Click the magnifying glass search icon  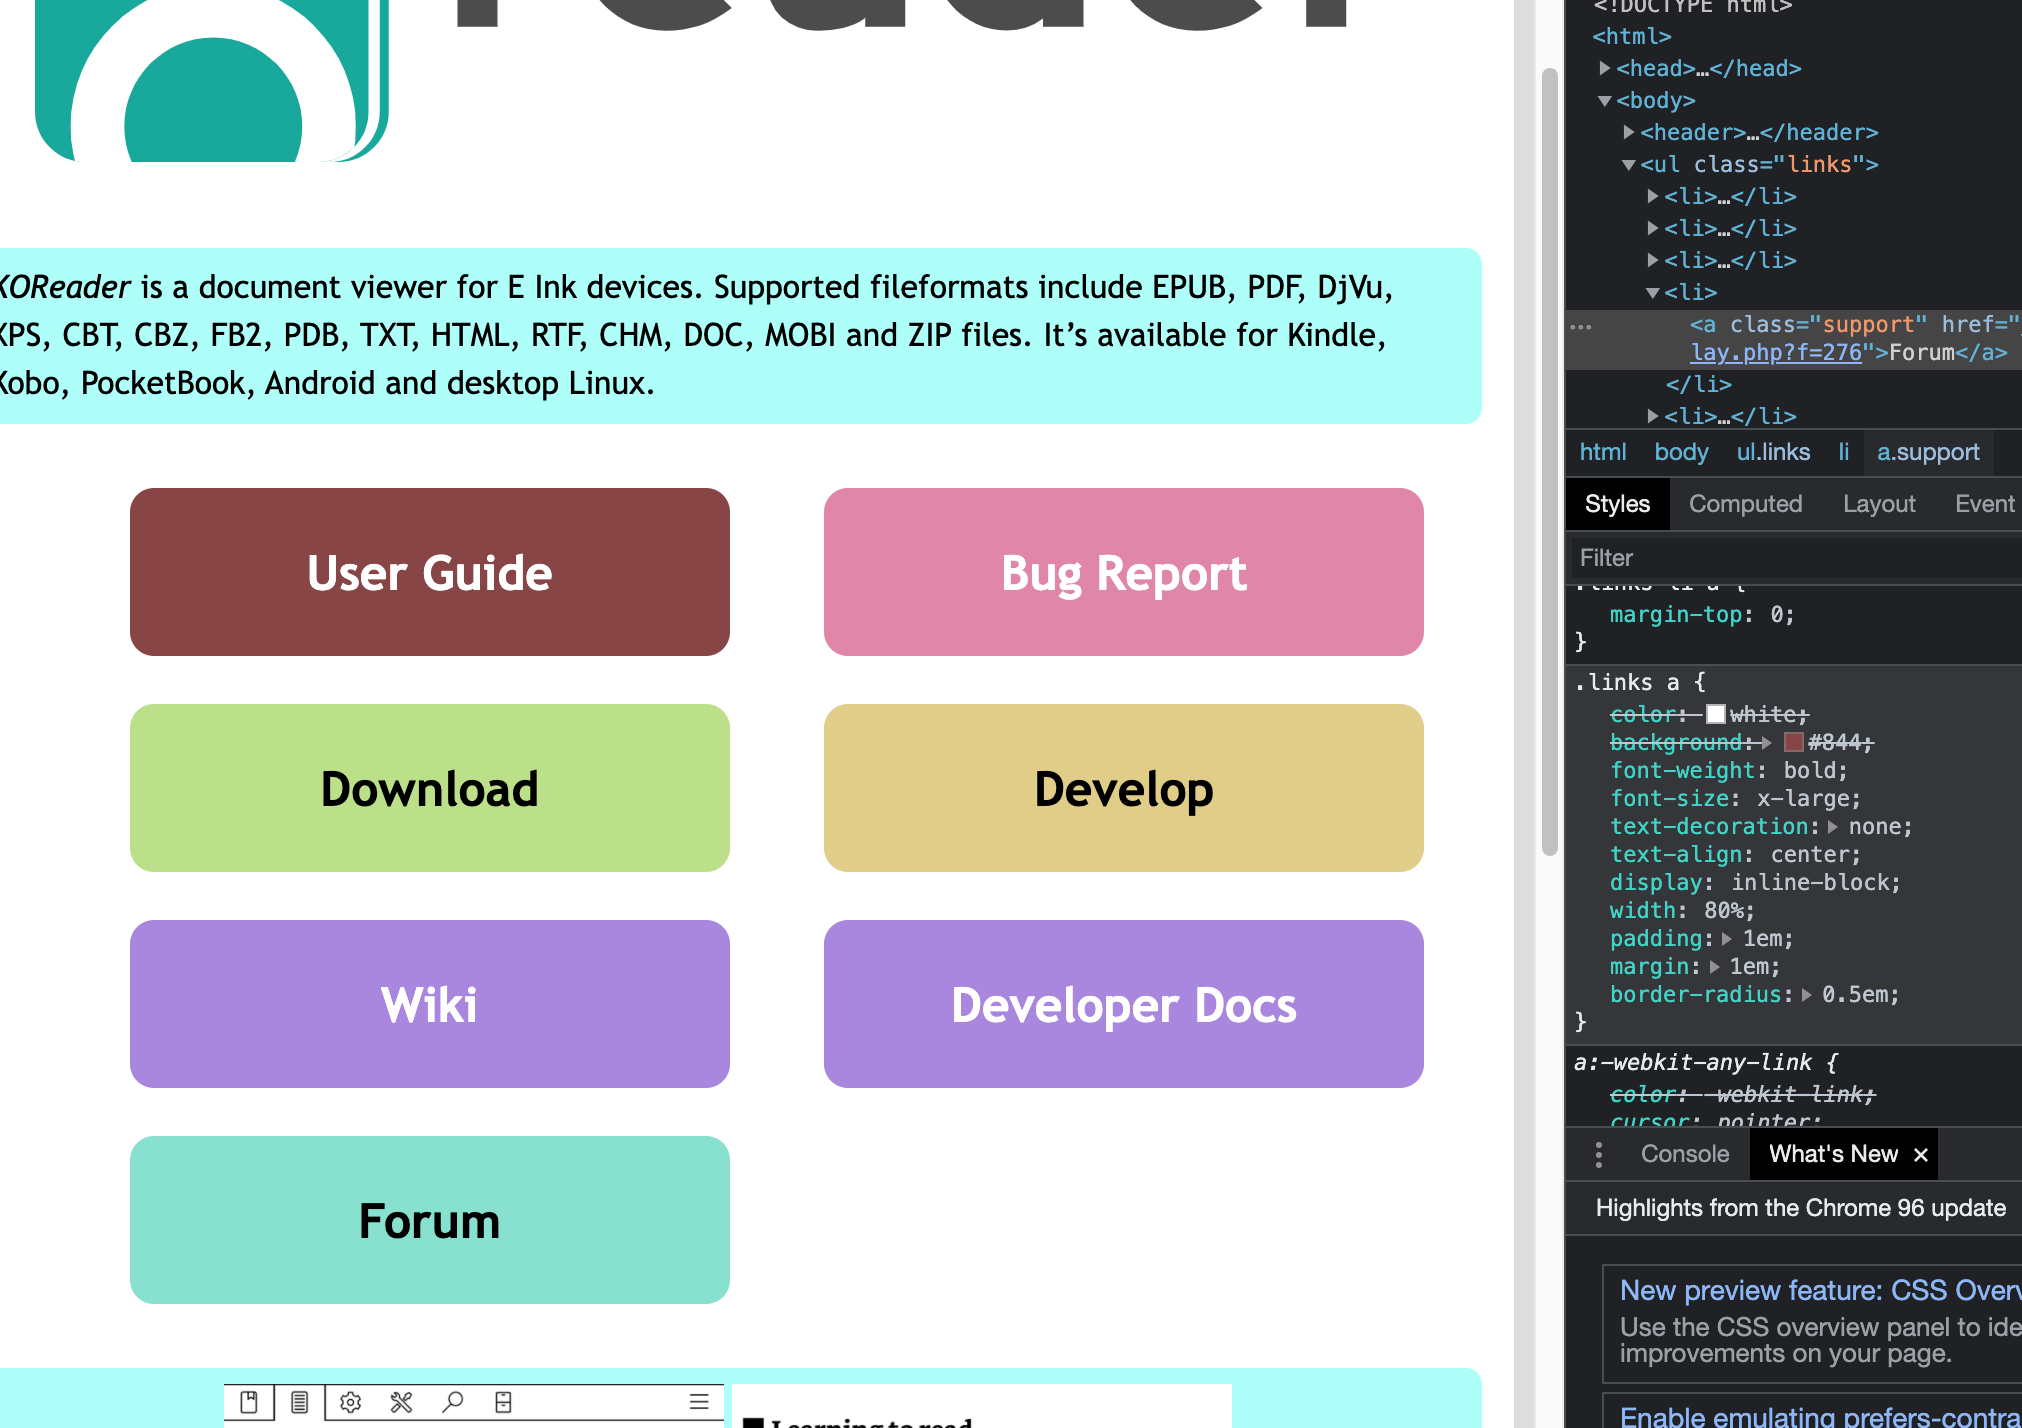coord(453,1402)
